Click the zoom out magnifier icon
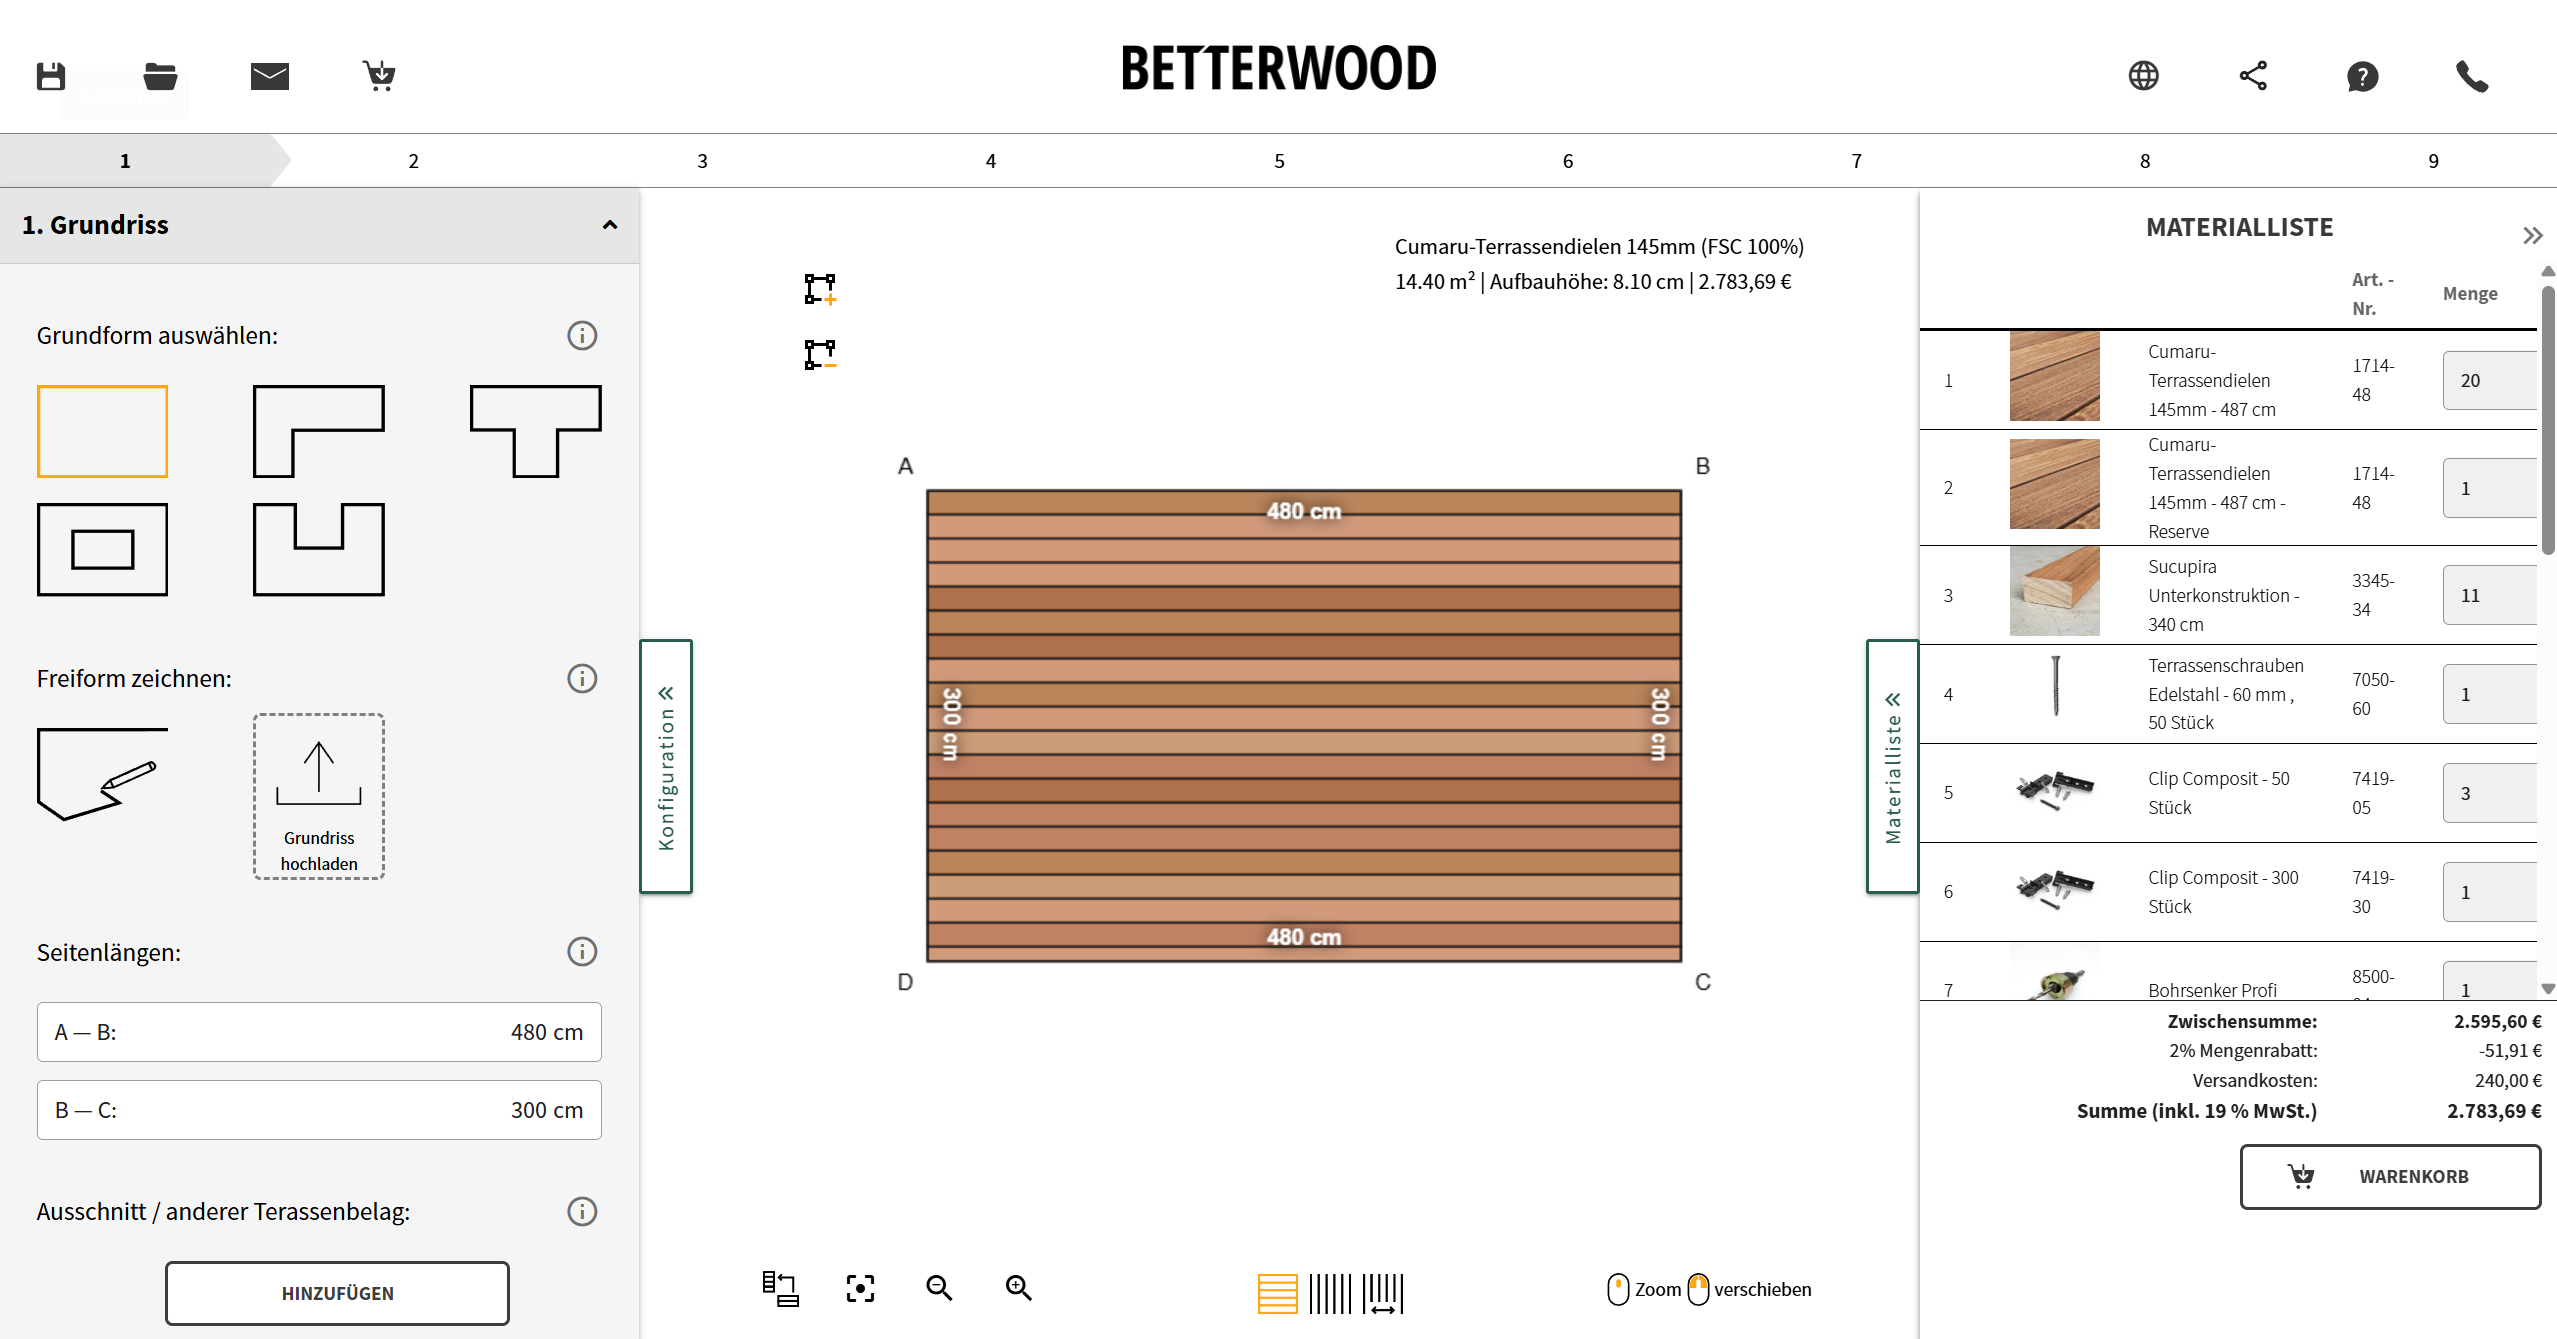Viewport: 2557px width, 1339px height. point(939,1288)
